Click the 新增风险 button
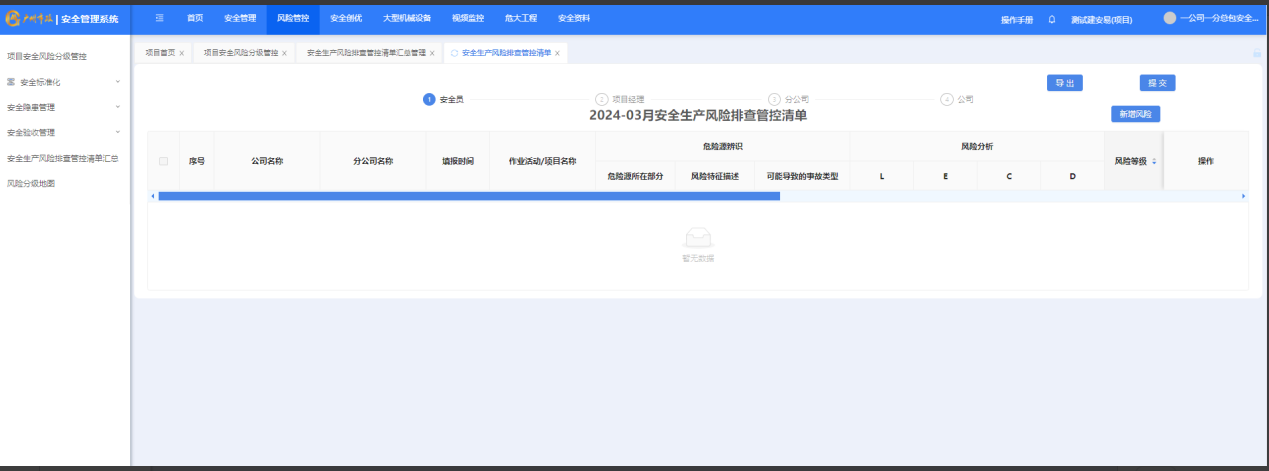The height and width of the screenshot is (471, 1269). tap(1135, 114)
